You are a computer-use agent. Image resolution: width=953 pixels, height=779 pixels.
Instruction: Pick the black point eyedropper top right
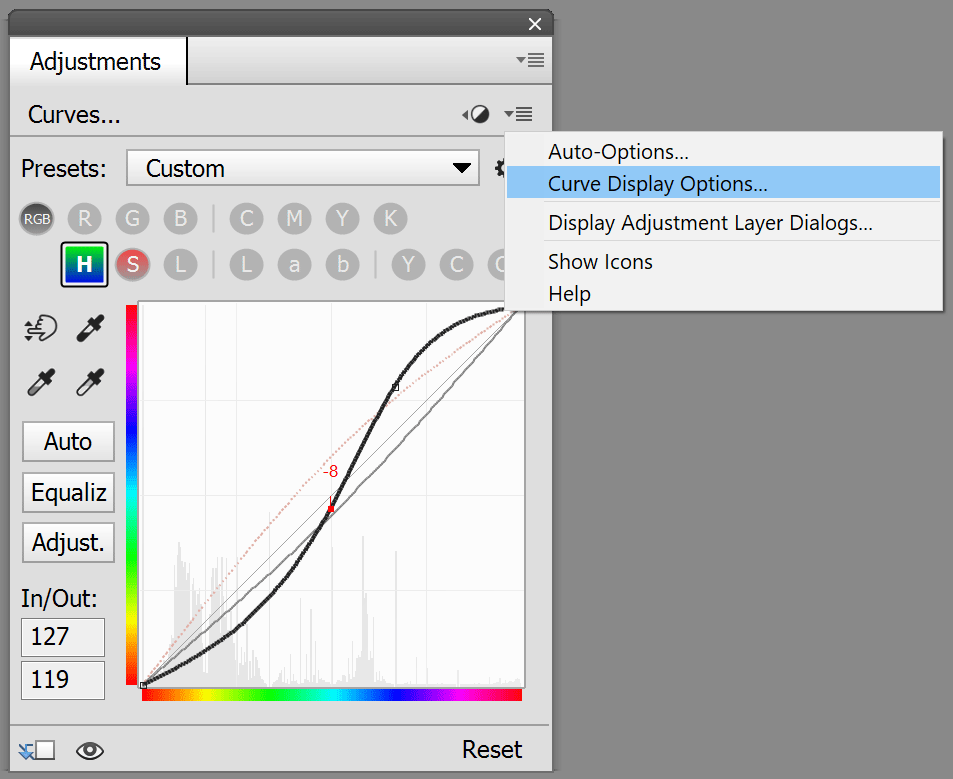[92, 328]
